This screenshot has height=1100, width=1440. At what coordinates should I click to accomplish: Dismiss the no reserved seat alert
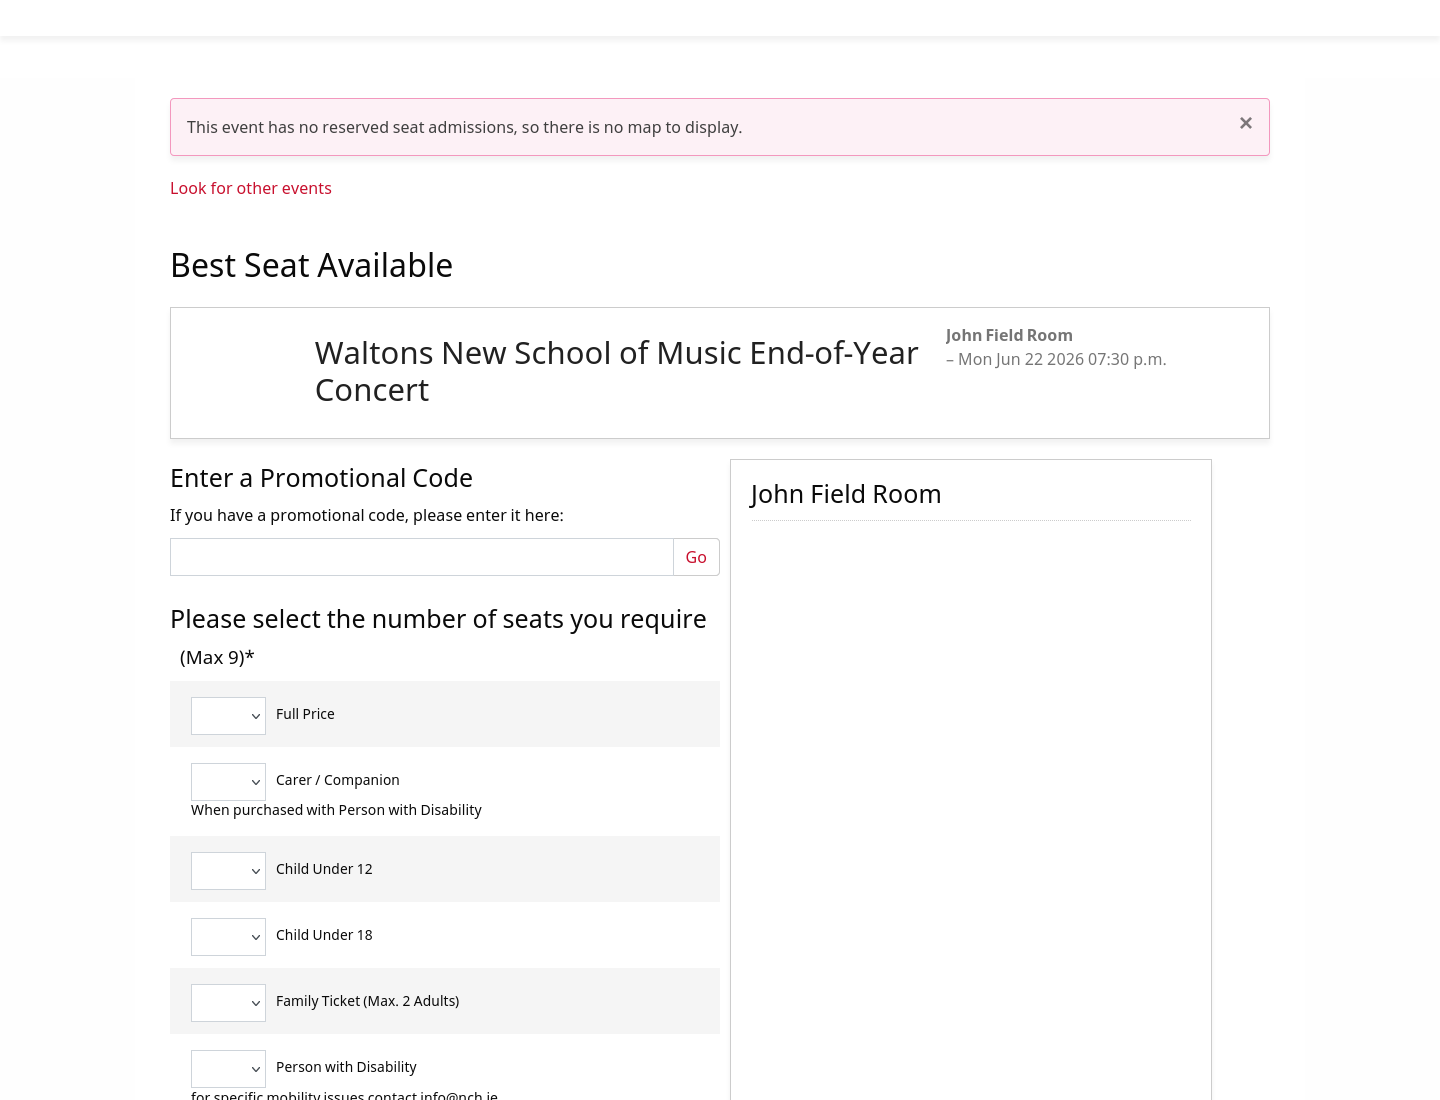click(1245, 123)
